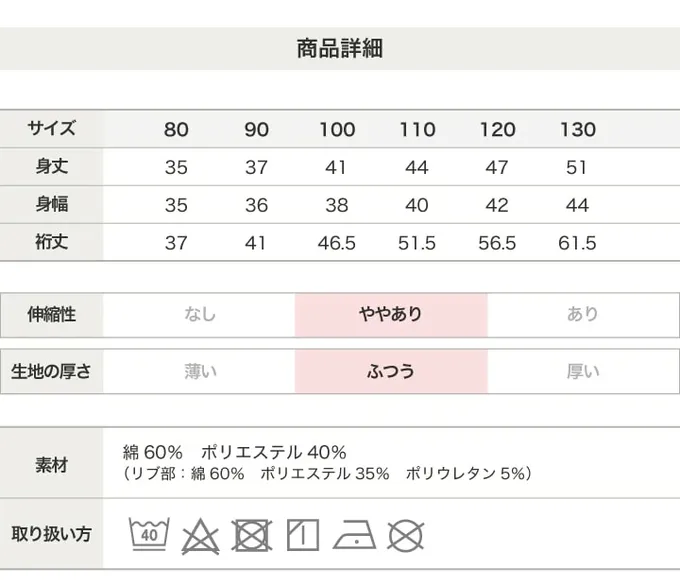
Task: Choose 厚い fabric thickness
Action: point(582,372)
